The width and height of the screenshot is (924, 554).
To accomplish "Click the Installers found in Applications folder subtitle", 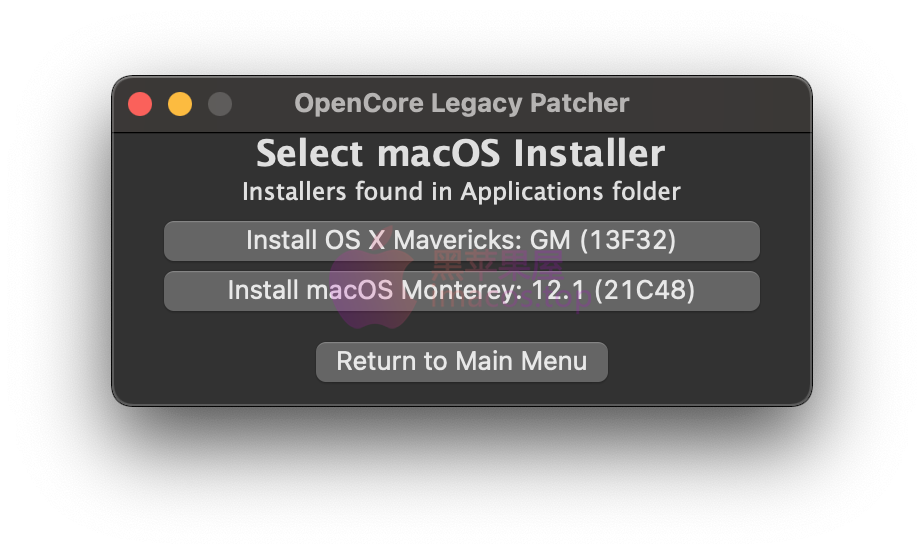I will [461, 192].
